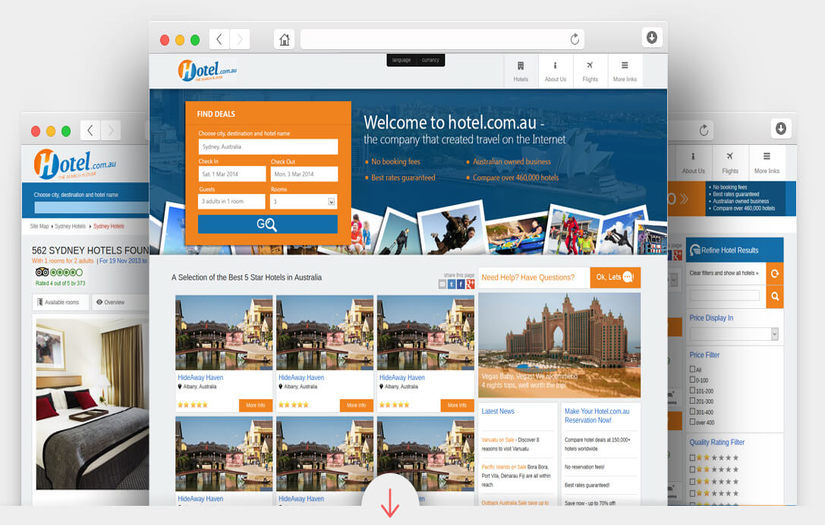Viewport: 825px width, 525px height.
Task: Click 'Clear filters and show all hotels' link
Action: click(724, 273)
